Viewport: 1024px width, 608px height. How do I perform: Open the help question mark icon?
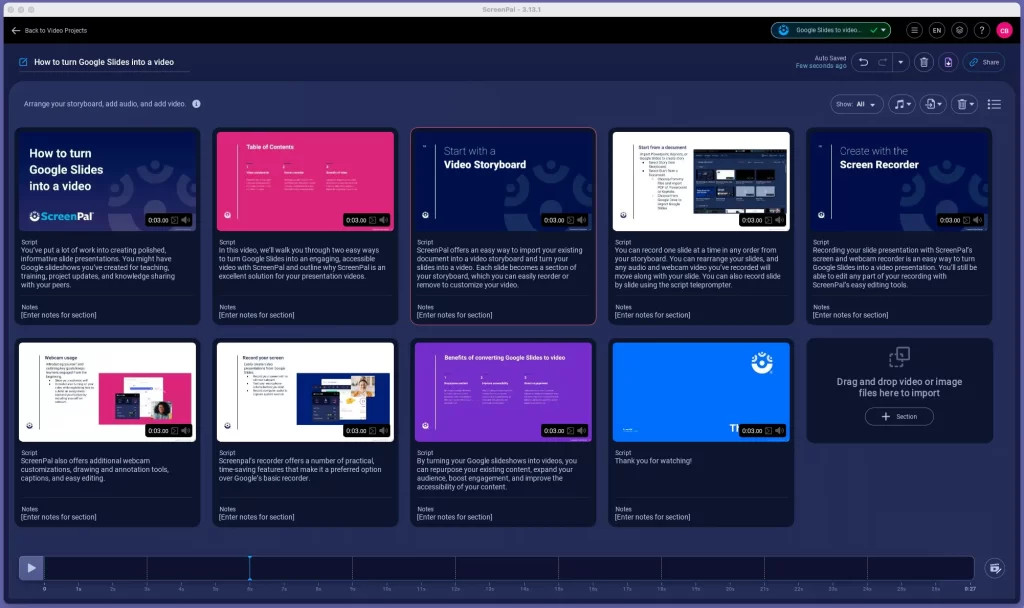[982, 30]
